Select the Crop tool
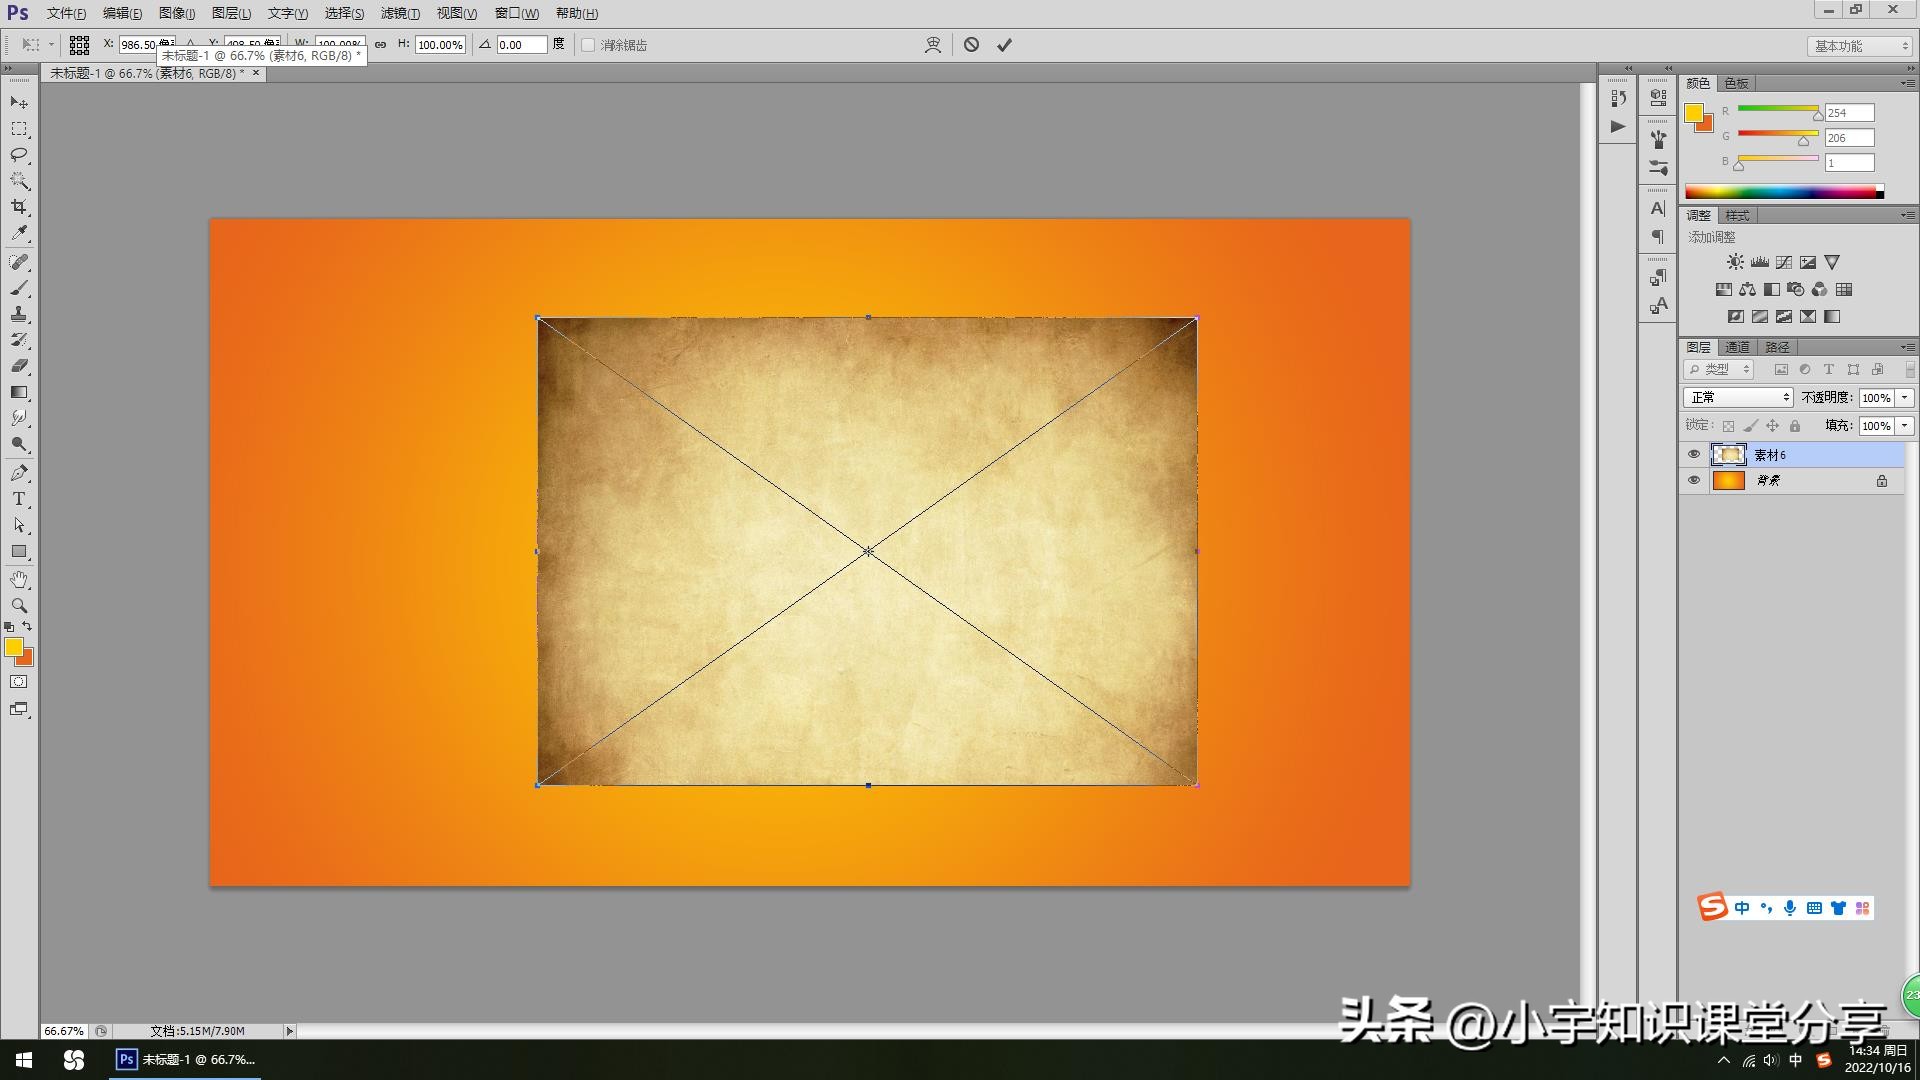 coord(19,207)
